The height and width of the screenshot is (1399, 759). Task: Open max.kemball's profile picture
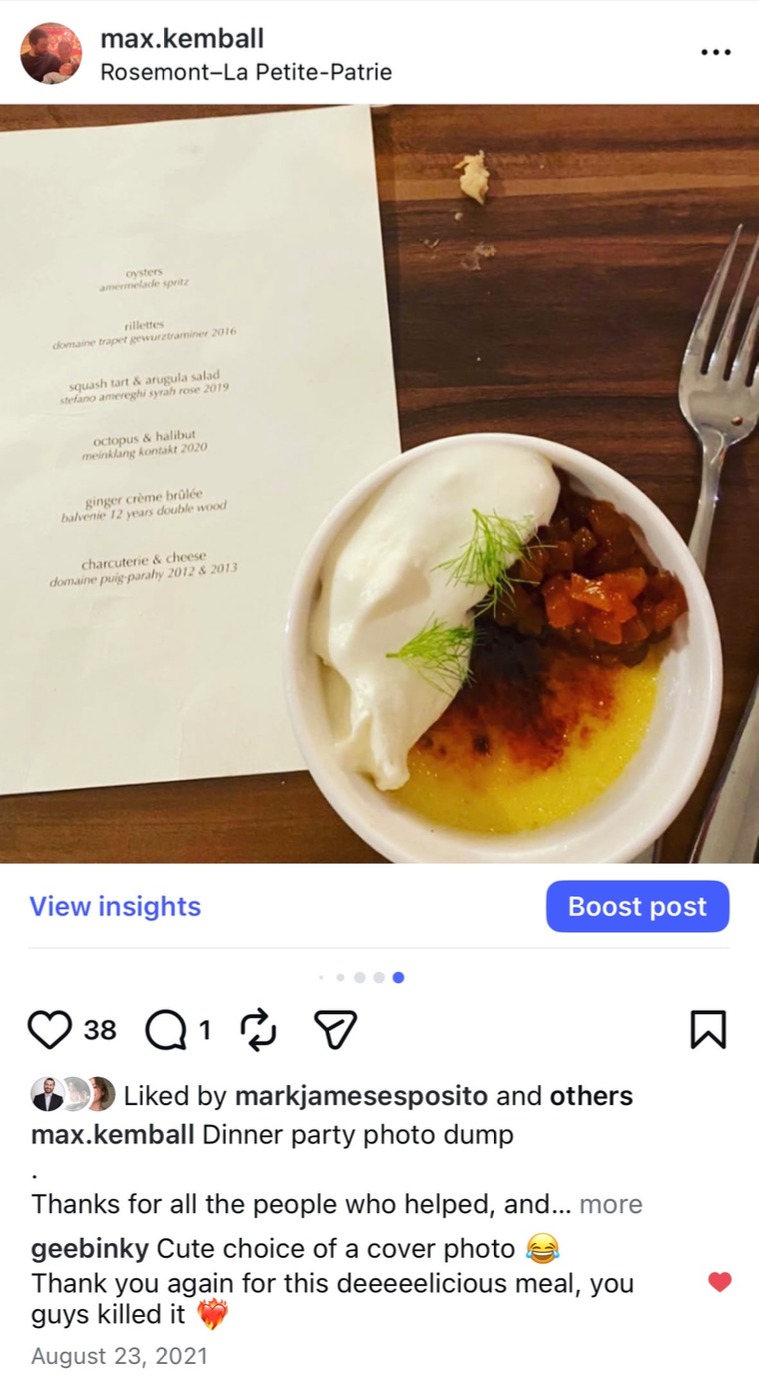tap(51, 53)
